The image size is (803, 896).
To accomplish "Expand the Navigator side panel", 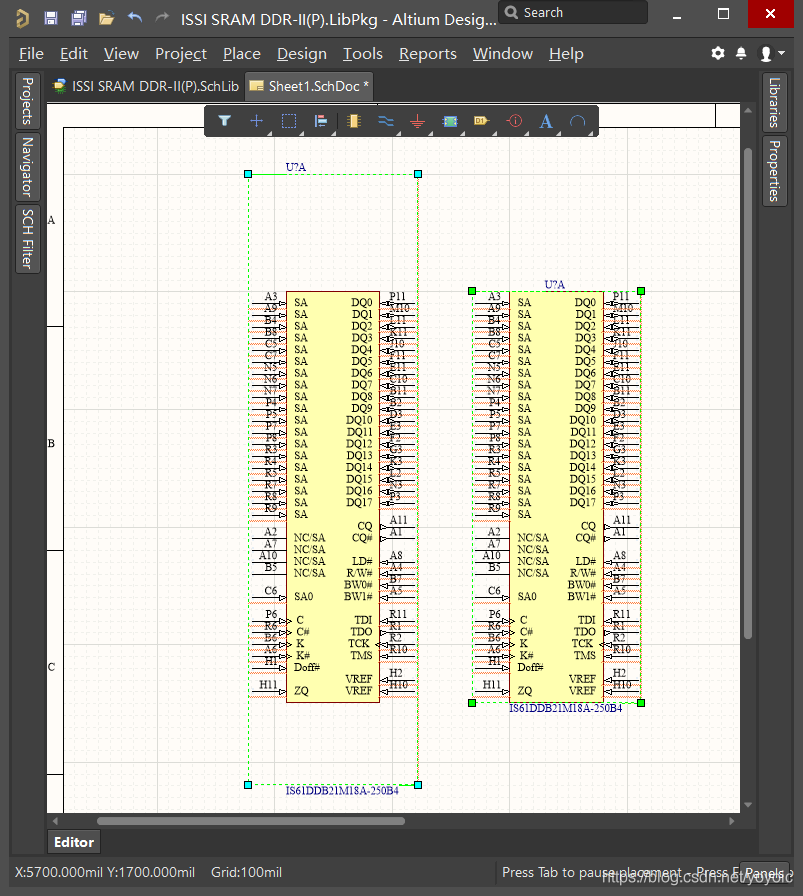I will pyautogui.click(x=27, y=166).
